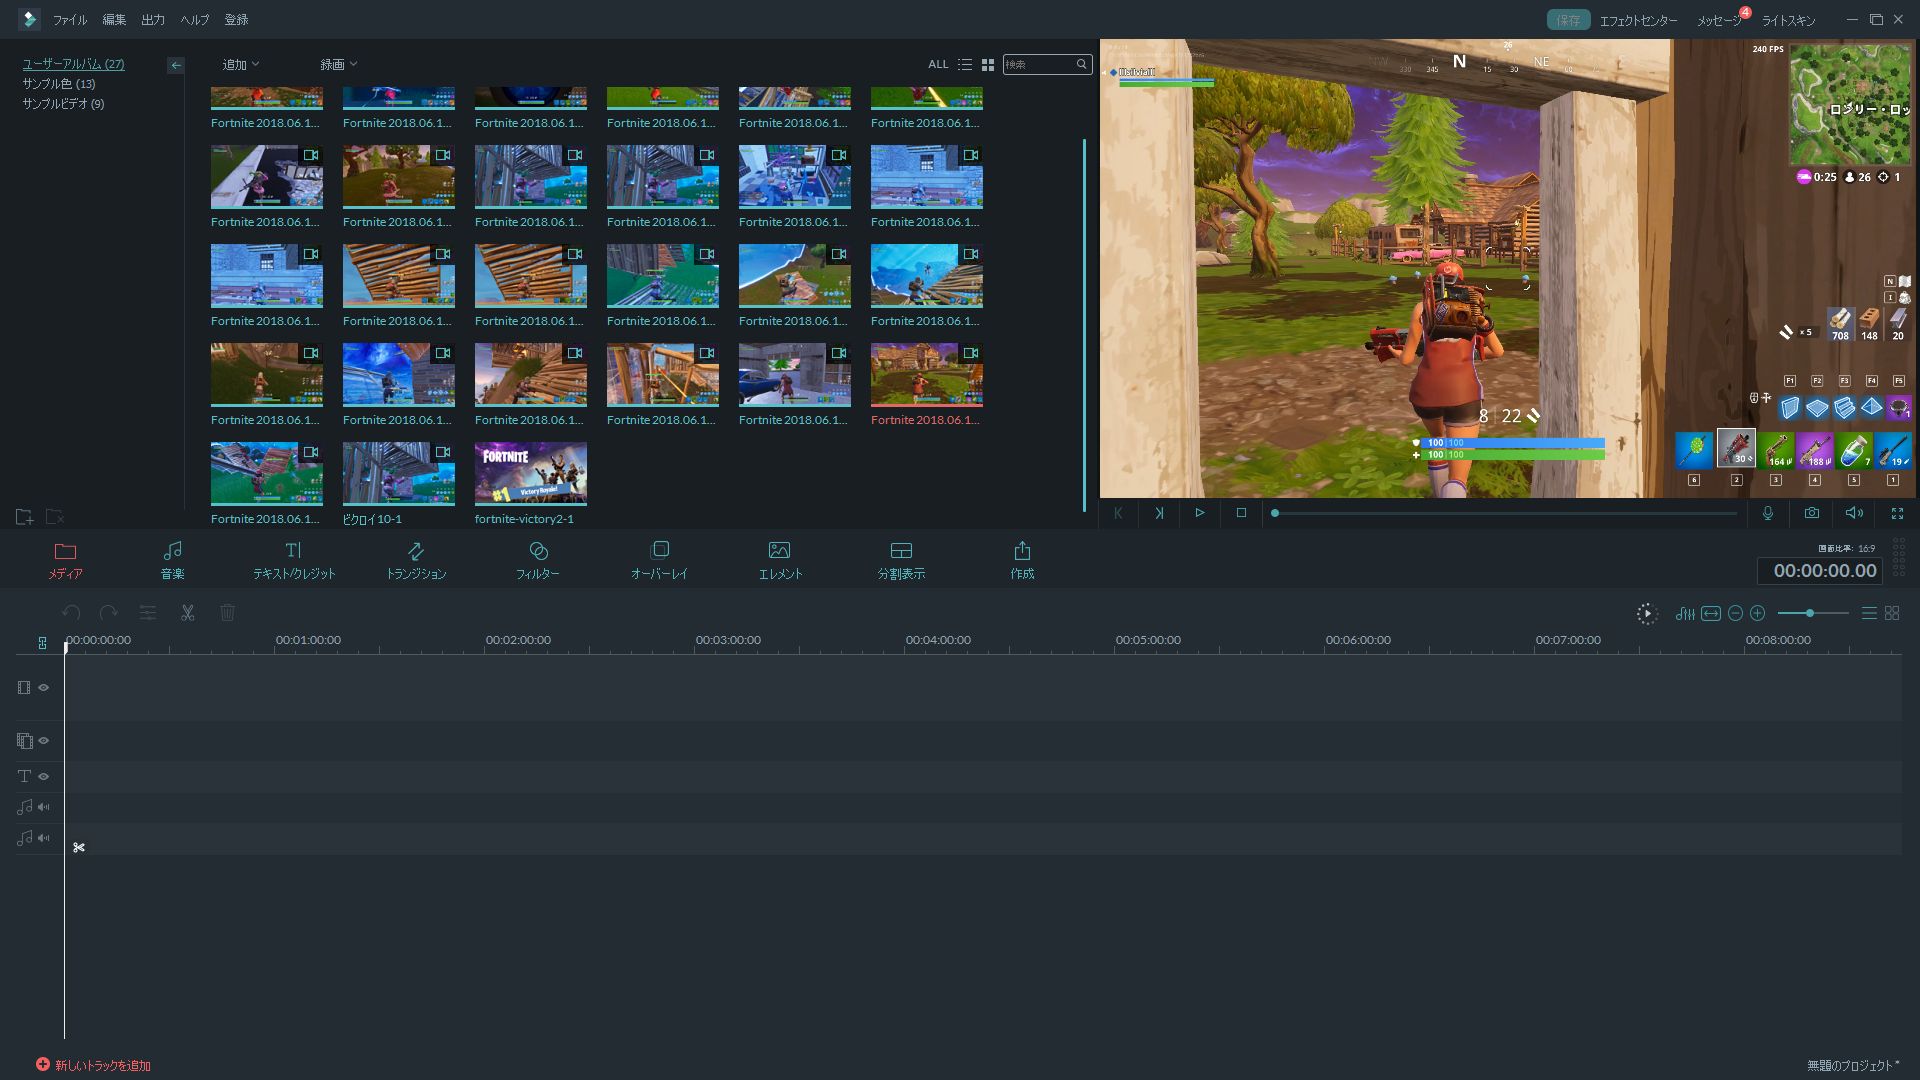Screen dimensions: 1920x1080
Task: Switch timeline to list track view icon
Action: (1869, 613)
